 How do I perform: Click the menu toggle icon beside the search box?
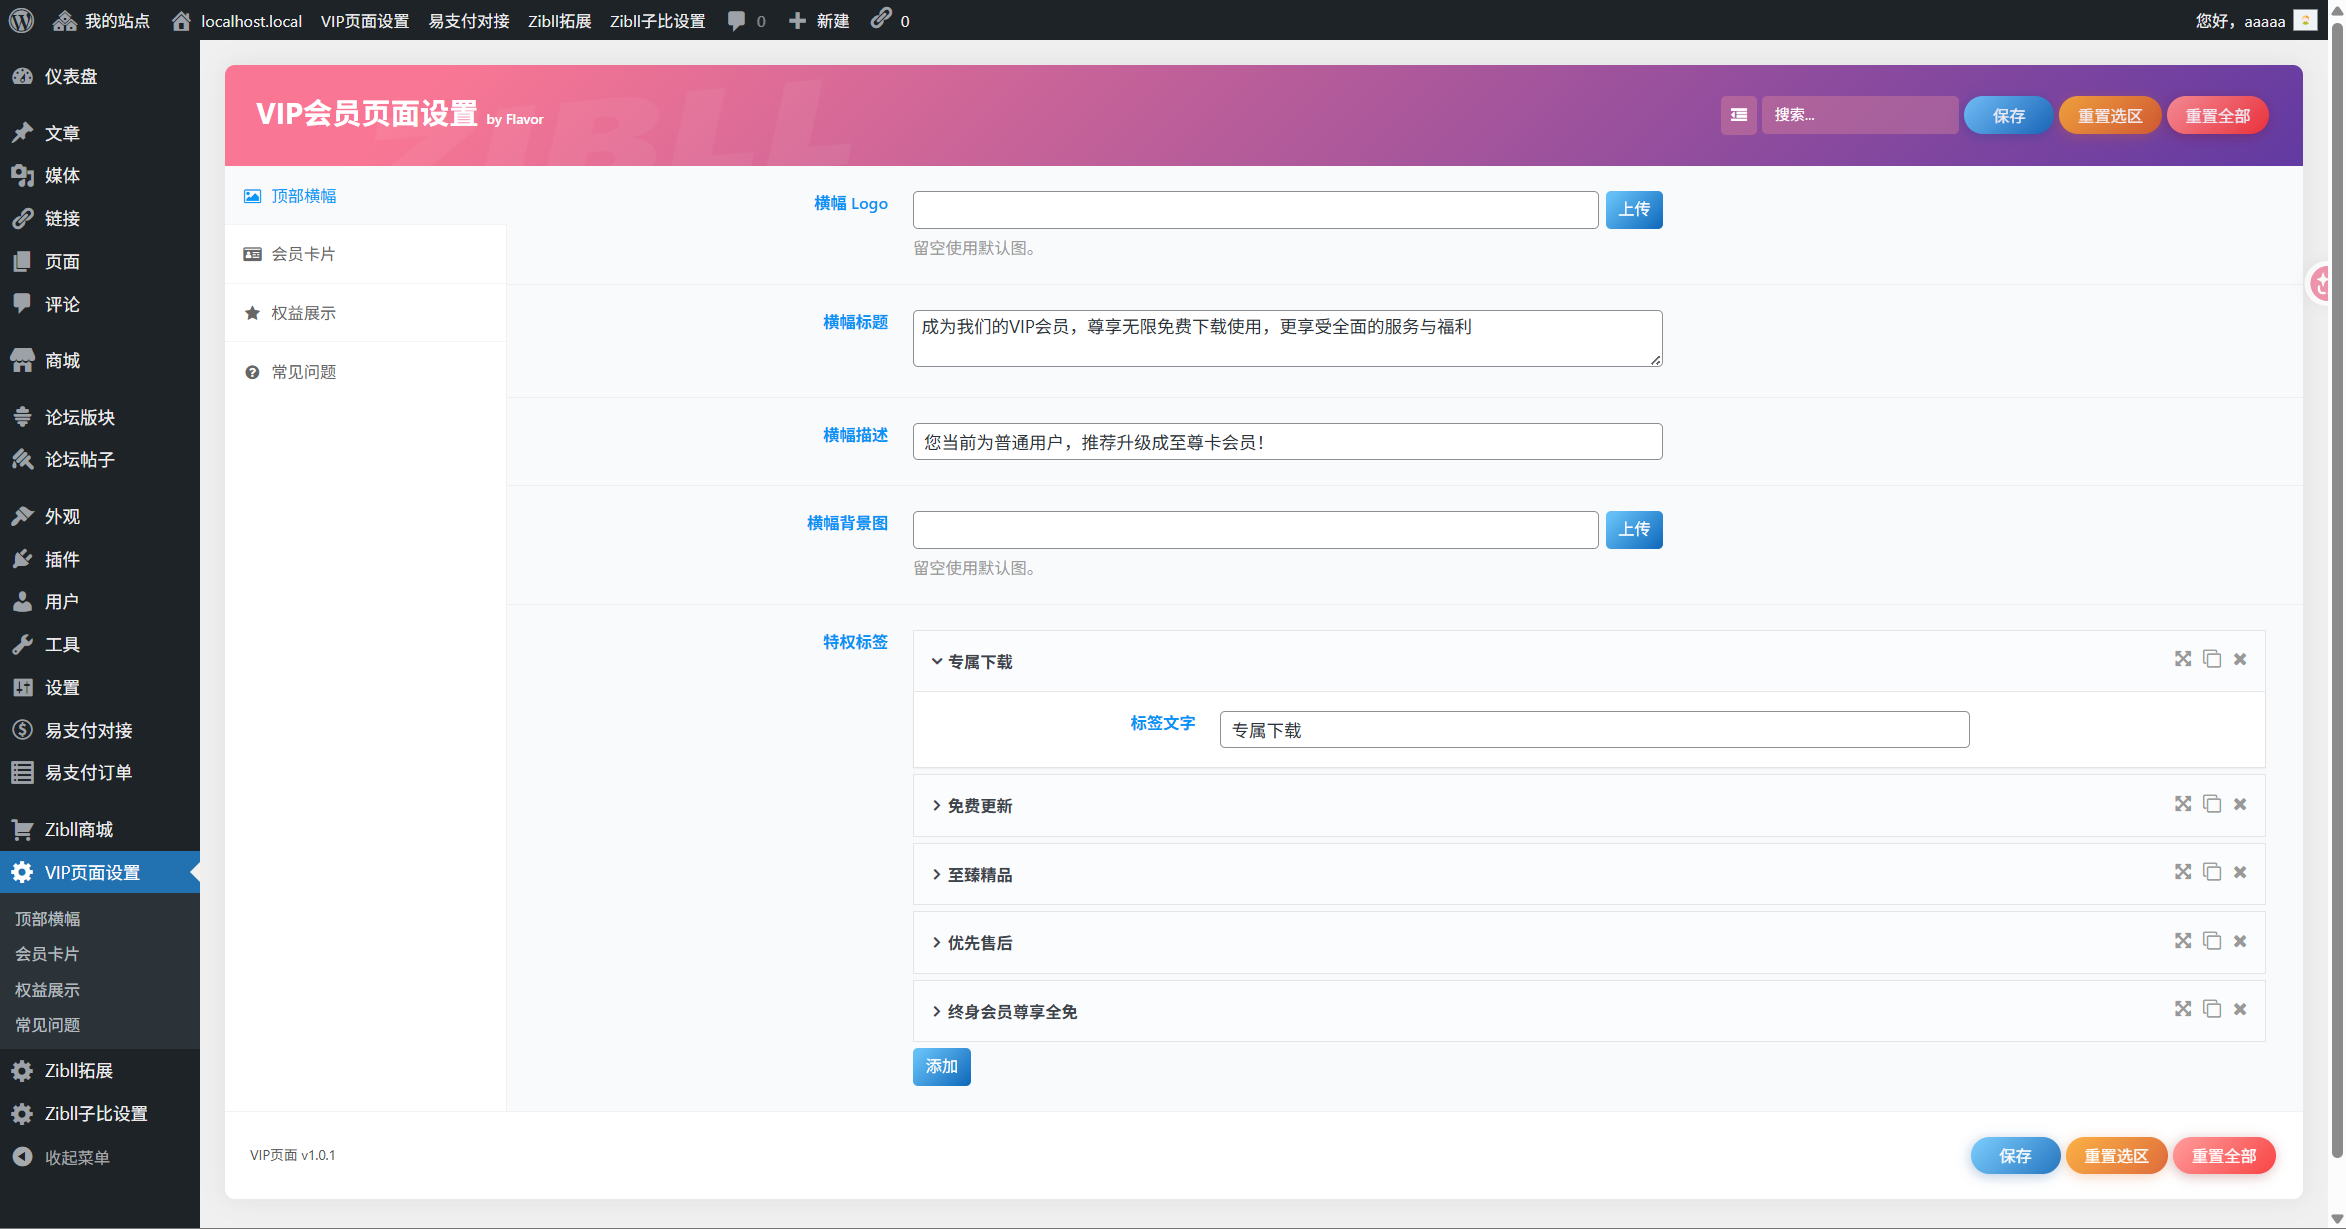click(1738, 115)
